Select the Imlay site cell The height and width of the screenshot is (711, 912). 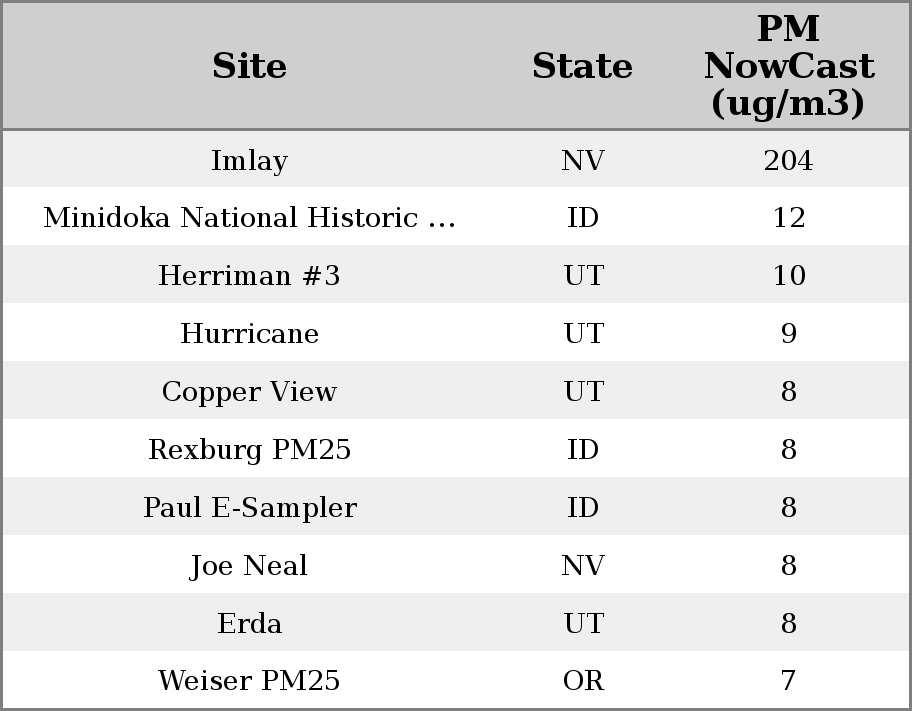pyautogui.click(x=249, y=161)
